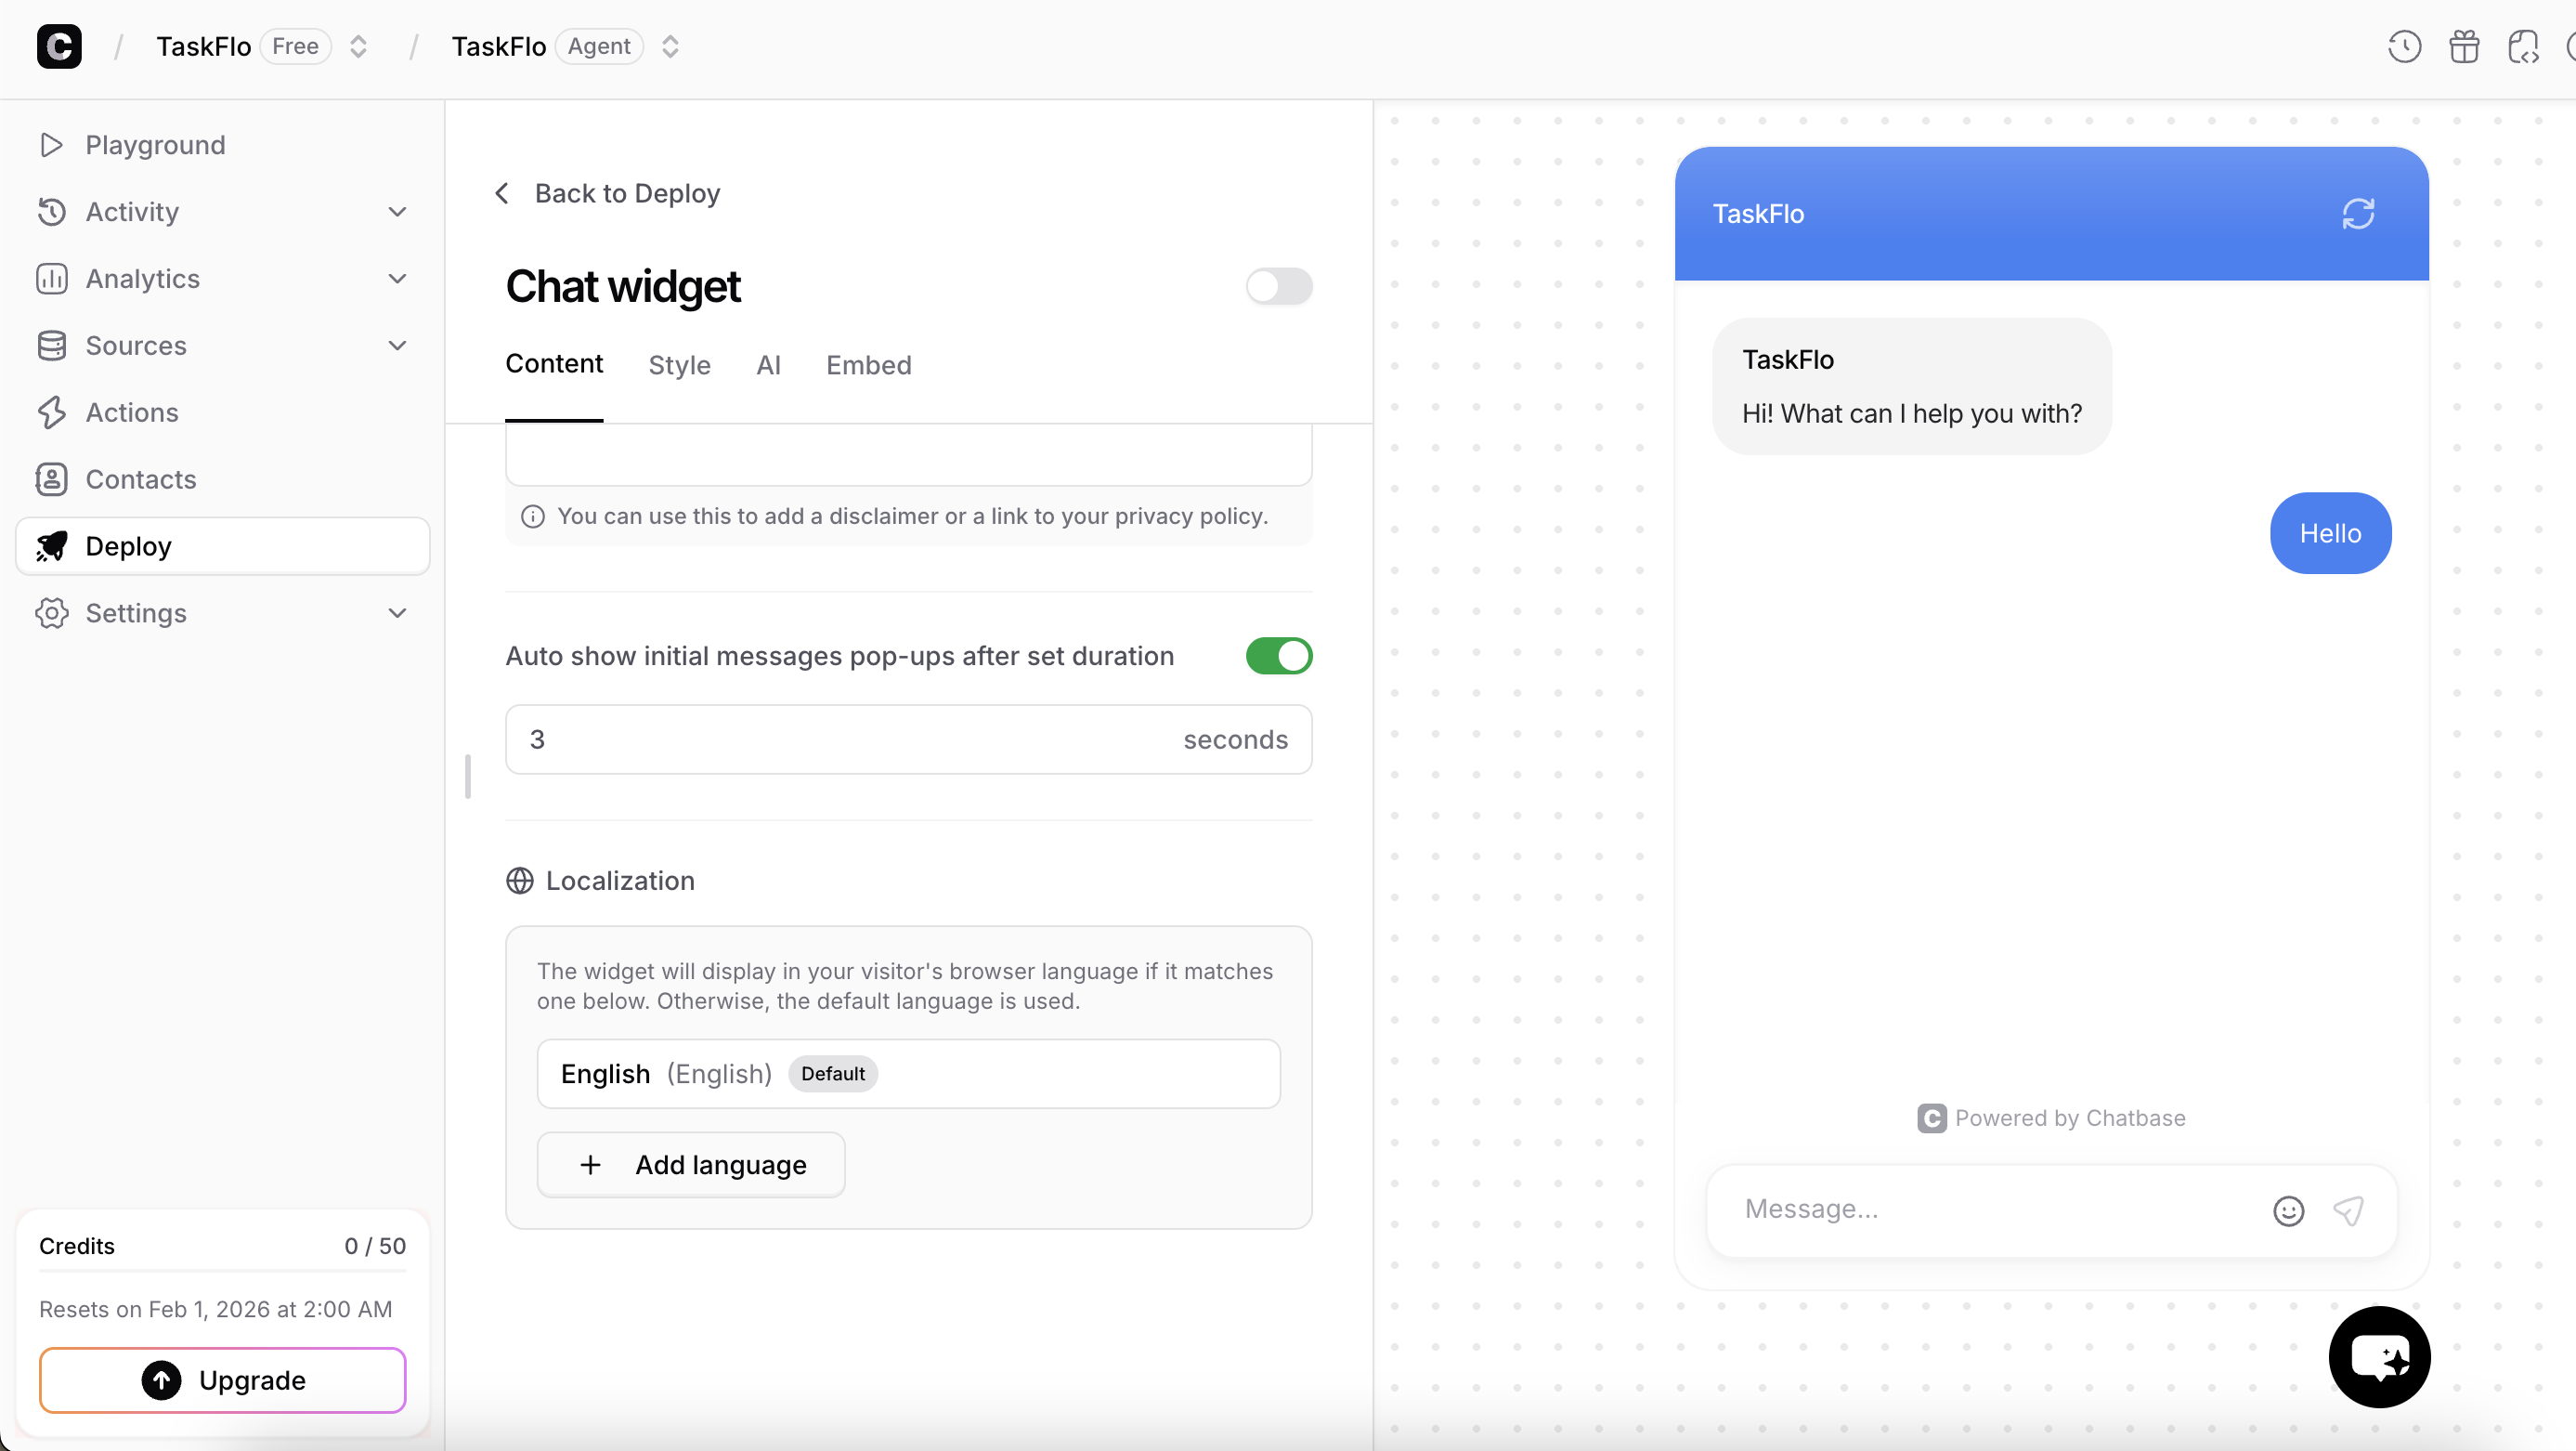Click the floating chat bubble widget icon
This screenshot has height=1451, width=2576.
coord(2379,1356)
